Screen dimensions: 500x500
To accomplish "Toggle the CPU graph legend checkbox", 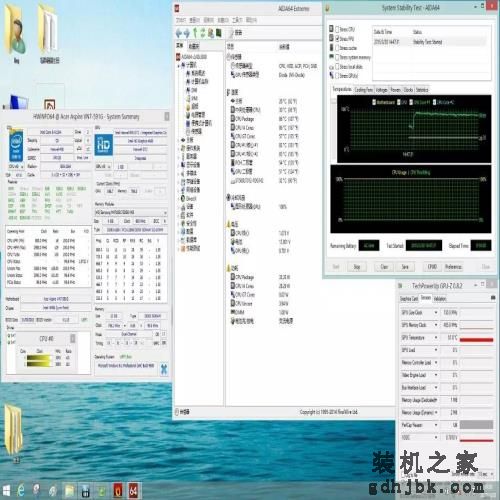I will click(x=399, y=102).
